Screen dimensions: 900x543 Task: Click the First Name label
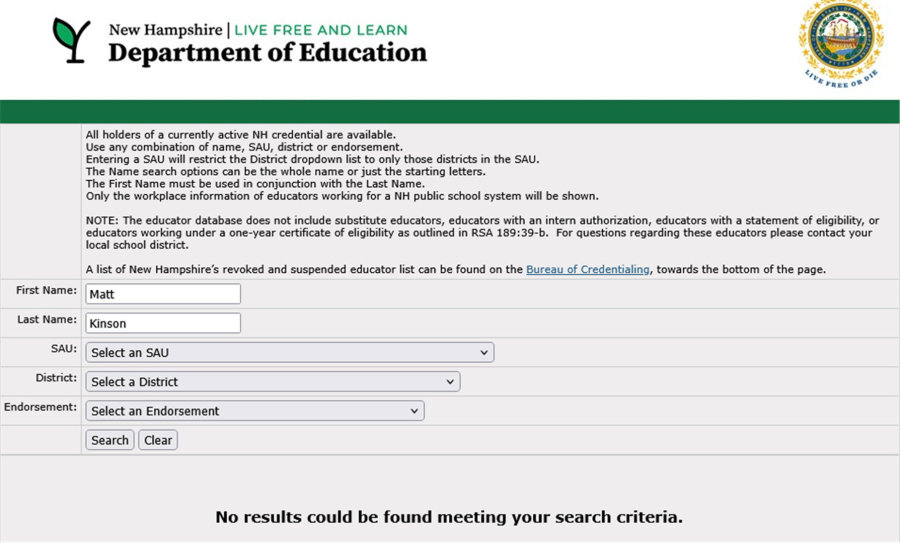(46, 290)
